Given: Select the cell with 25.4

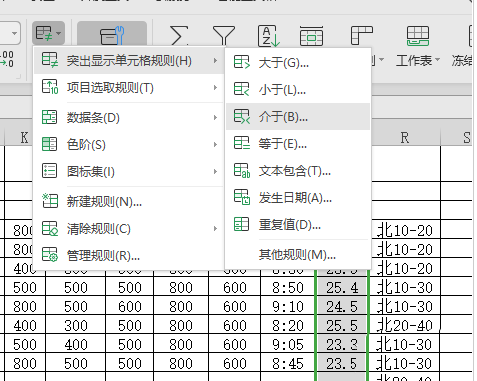Looking at the screenshot, I should click(342, 287).
